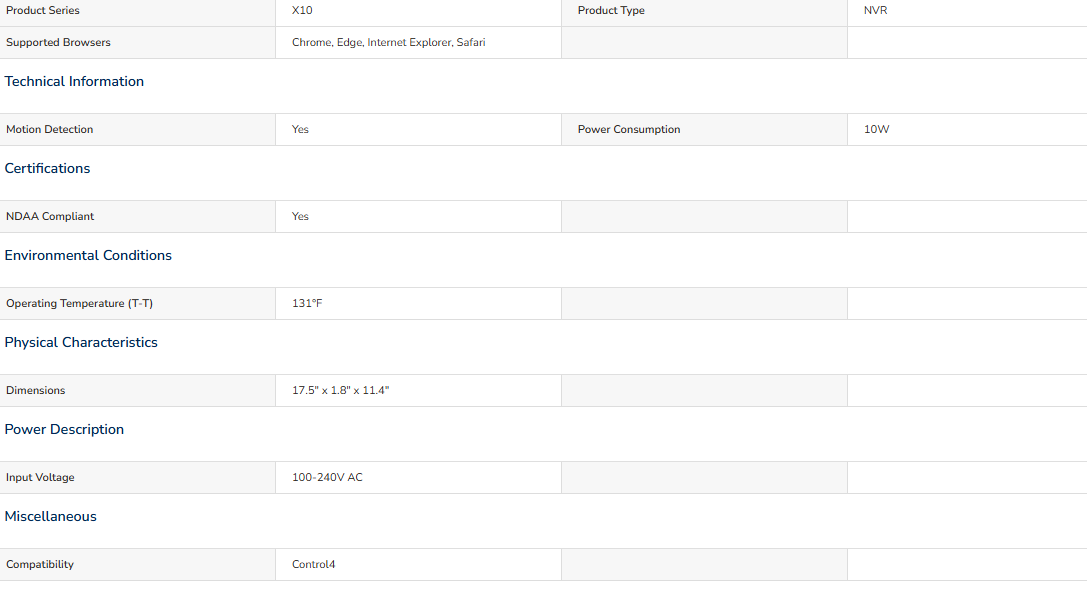Click the Technical Information section heading
1087x590 pixels.
click(x=74, y=81)
